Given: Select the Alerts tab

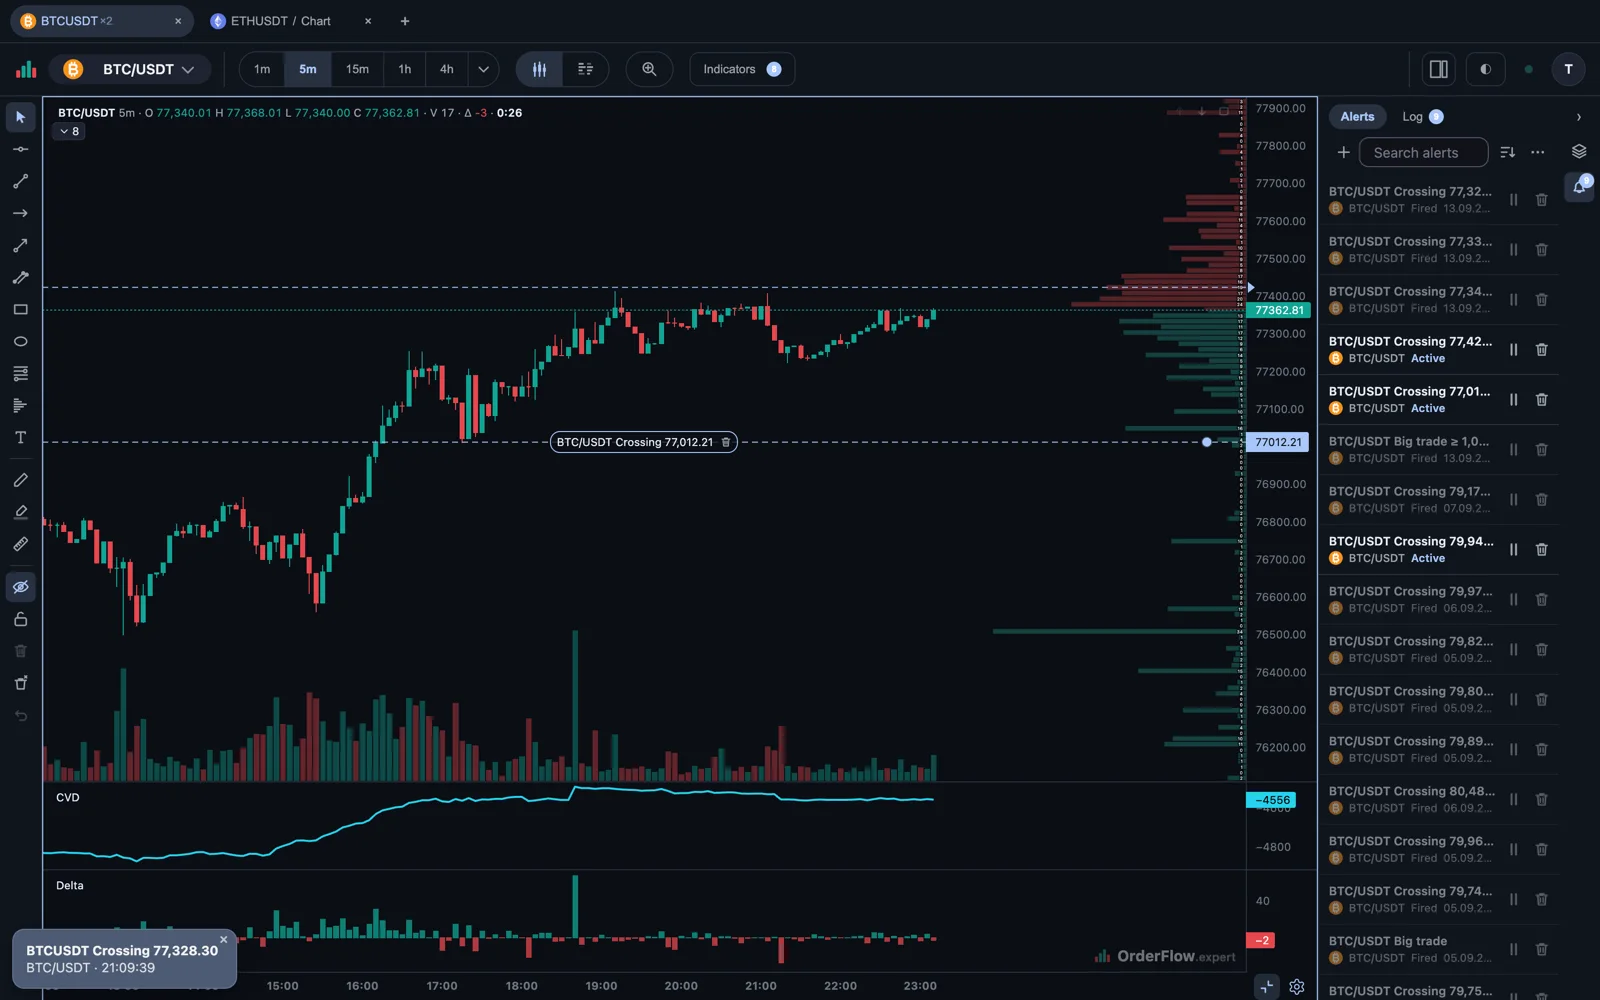Looking at the screenshot, I should [x=1357, y=117].
